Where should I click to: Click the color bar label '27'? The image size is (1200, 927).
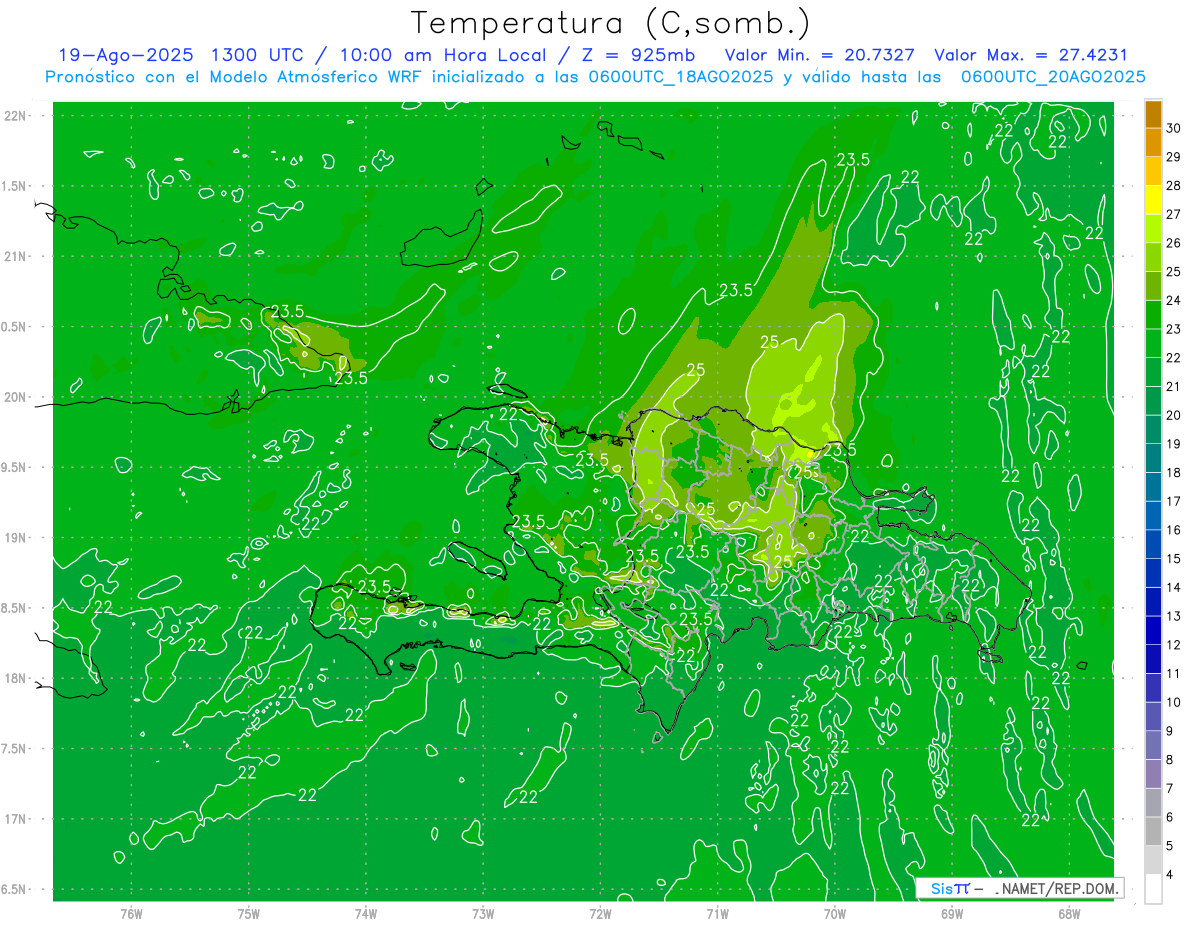pyautogui.click(x=1174, y=215)
